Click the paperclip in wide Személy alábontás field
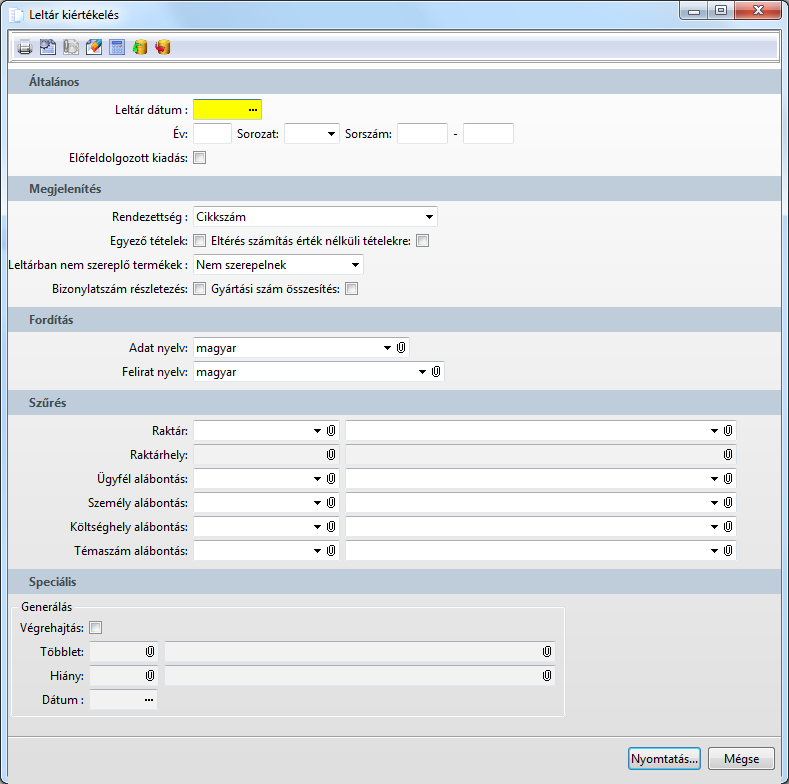The height and width of the screenshot is (784, 789). 728,503
